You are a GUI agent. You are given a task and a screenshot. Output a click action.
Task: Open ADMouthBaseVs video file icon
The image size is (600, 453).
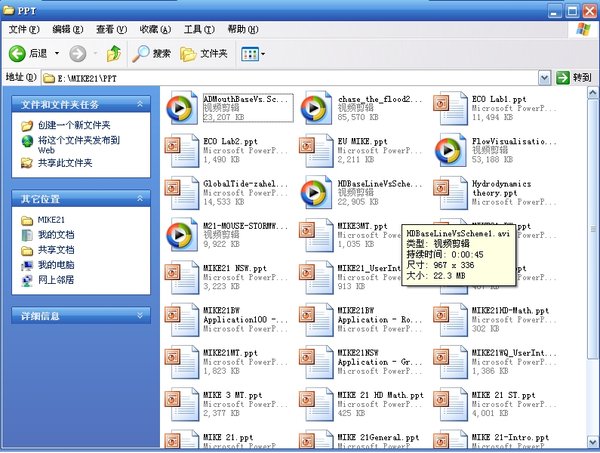[181, 106]
